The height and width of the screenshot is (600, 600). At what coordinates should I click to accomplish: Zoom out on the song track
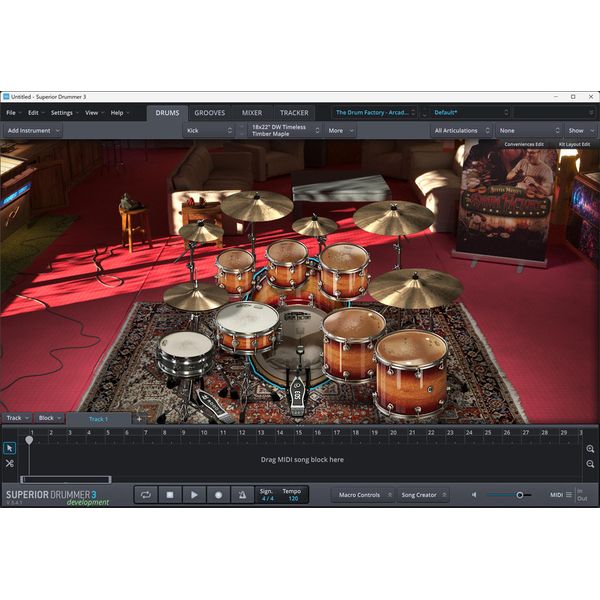590,464
